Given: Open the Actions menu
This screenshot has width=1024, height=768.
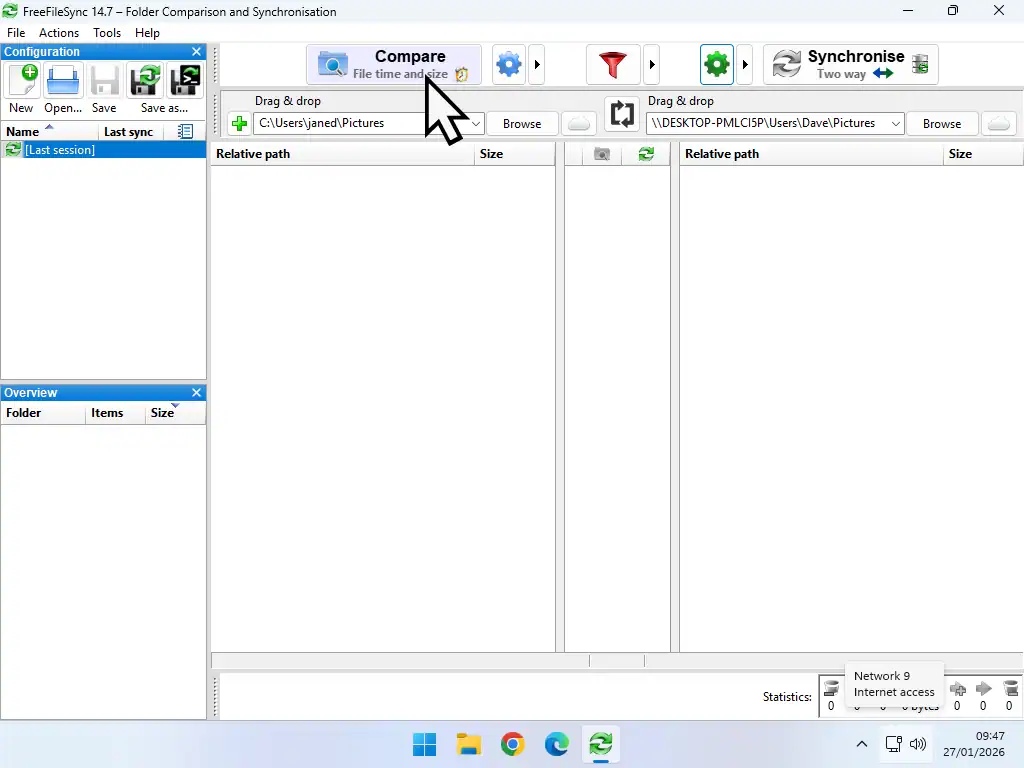Looking at the screenshot, I should point(58,32).
